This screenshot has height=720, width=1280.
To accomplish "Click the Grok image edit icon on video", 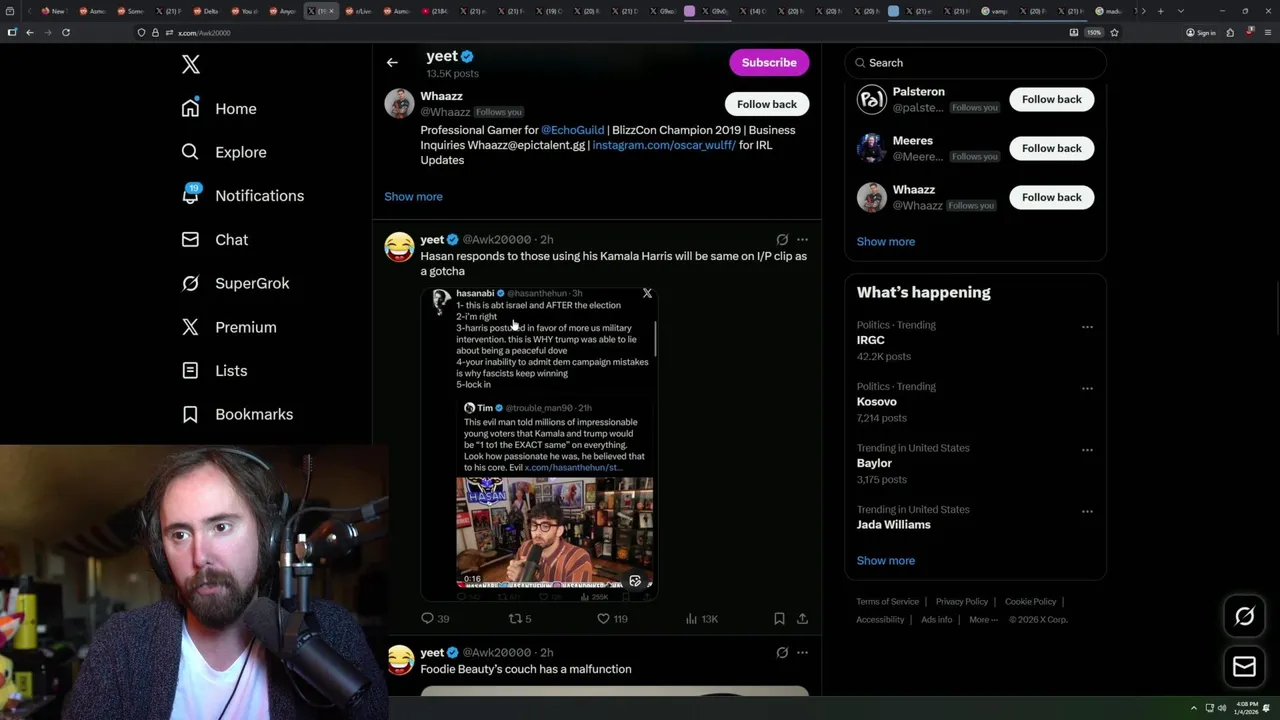I will tap(635, 581).
